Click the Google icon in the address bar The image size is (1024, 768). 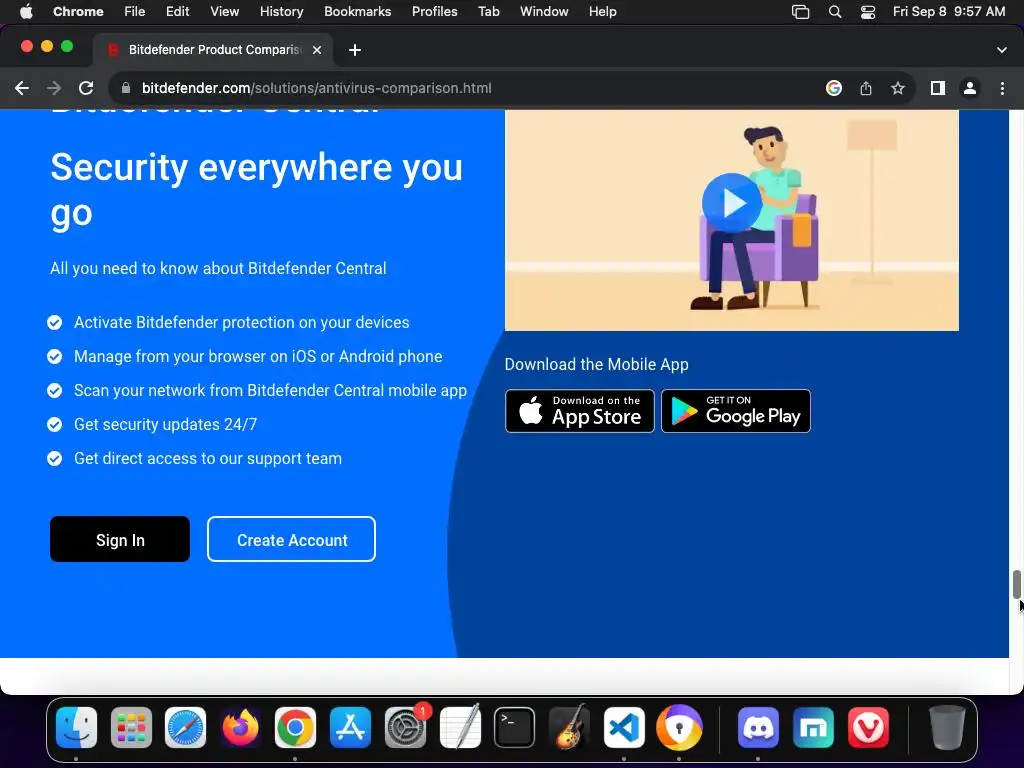[834, 88]
